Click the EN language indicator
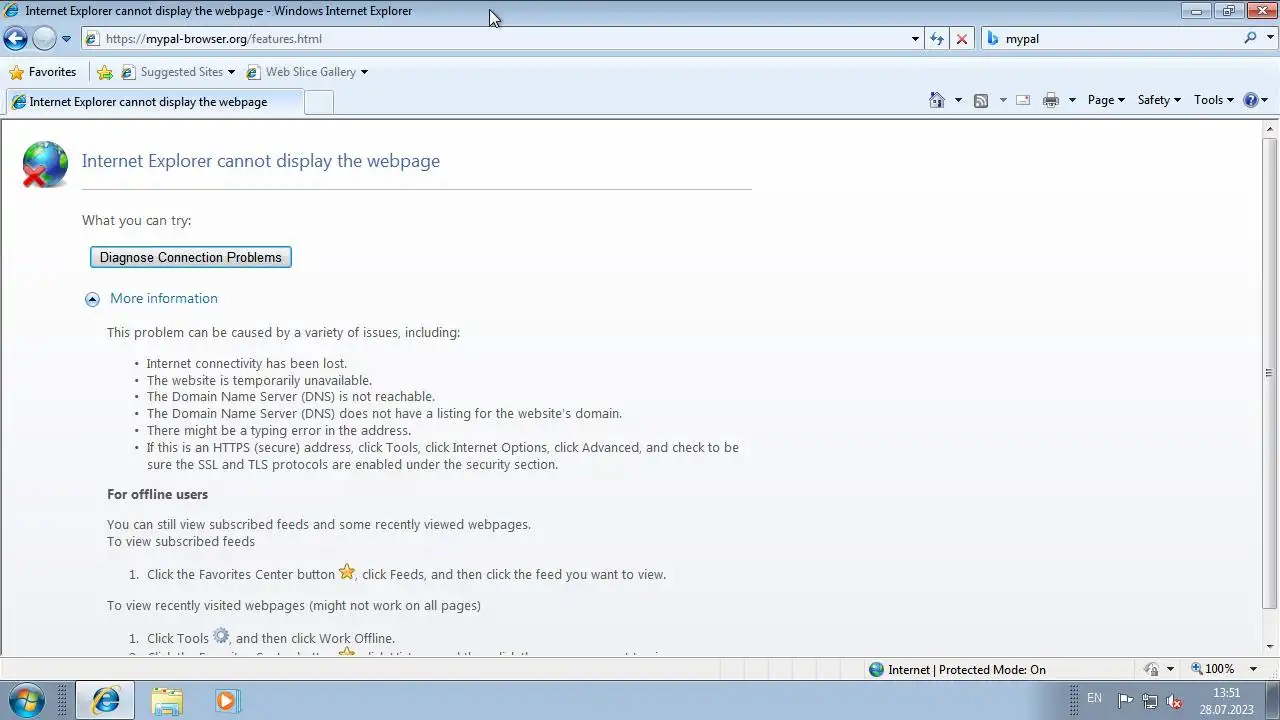The width and height of the screenshot is (1280, 720). tap(1094, 698)
